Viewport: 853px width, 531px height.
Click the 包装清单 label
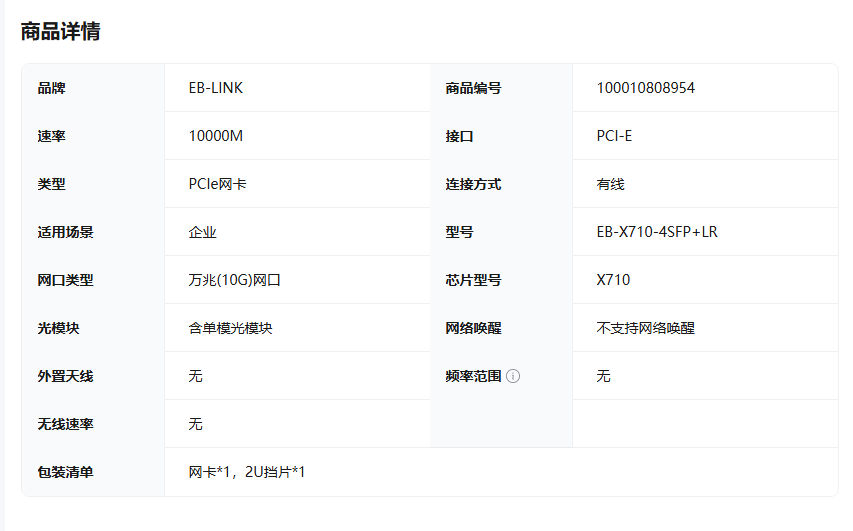point(65,472)
